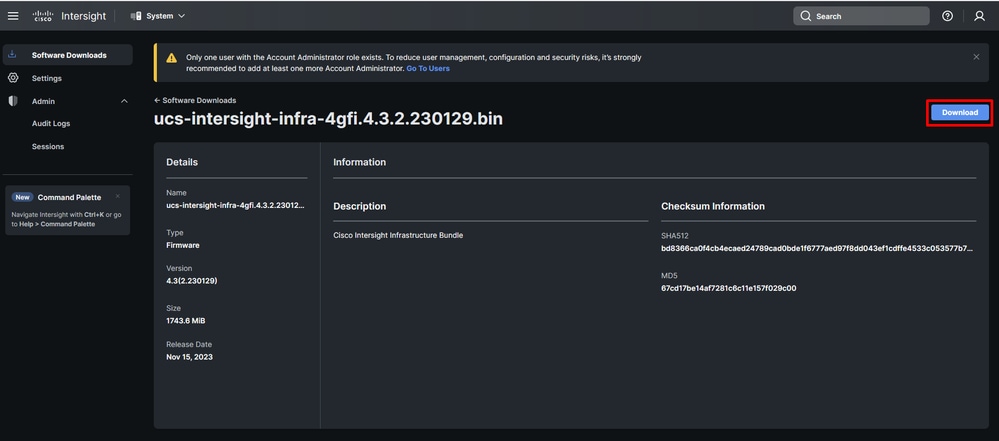Viewport: 999px width, 441px height.
Task: Dismiss the Command Palette tip card
Action: click(x=117, y=196)
